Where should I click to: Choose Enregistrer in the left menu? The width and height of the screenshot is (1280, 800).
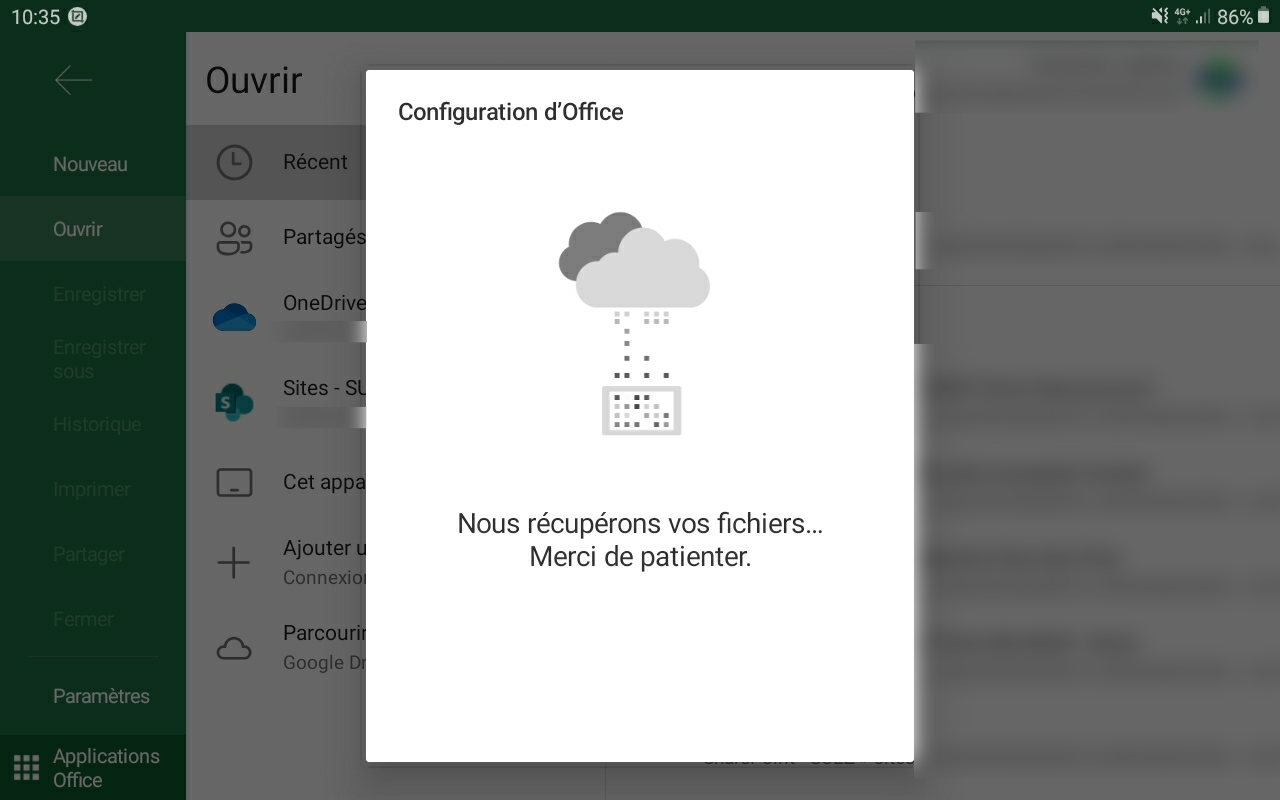point(99,294)
